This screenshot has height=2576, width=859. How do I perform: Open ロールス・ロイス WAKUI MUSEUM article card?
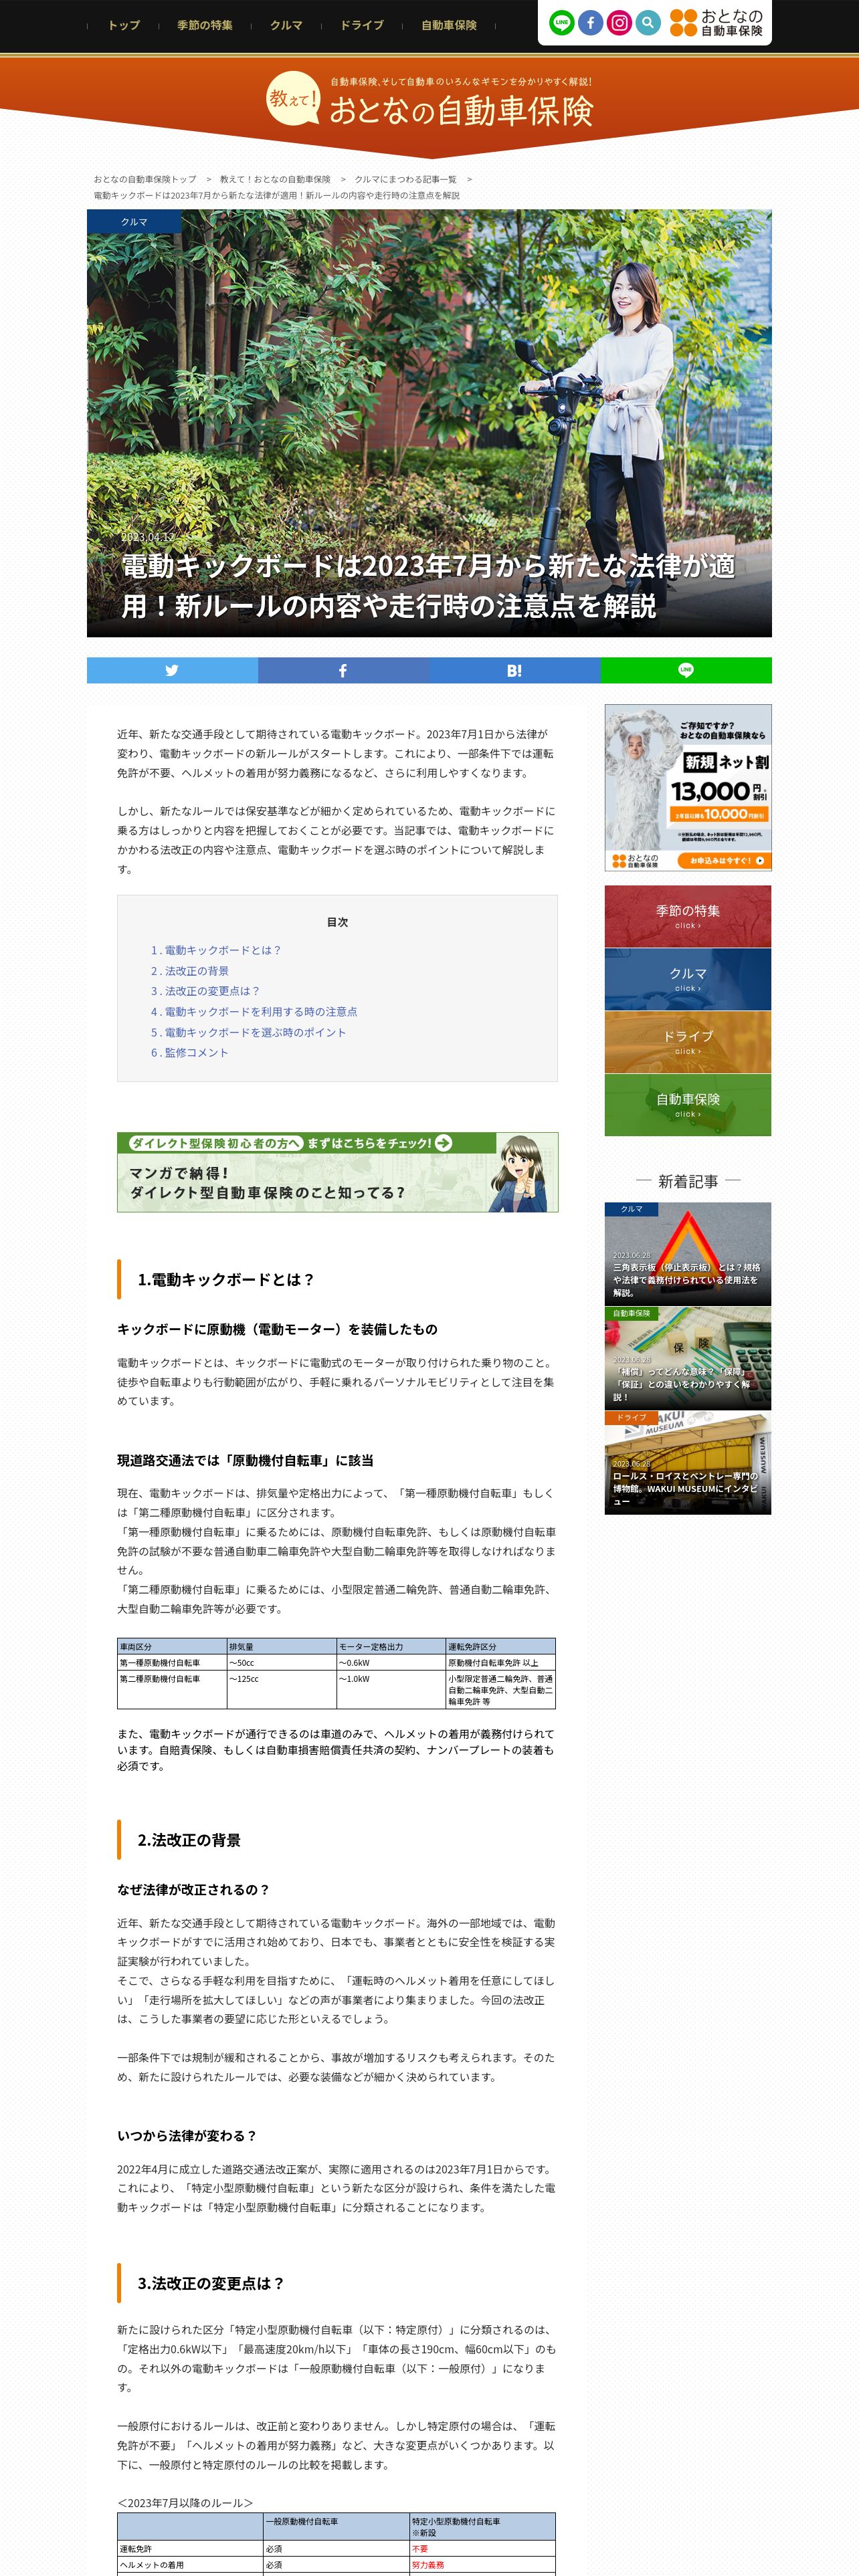(688, 1462)
